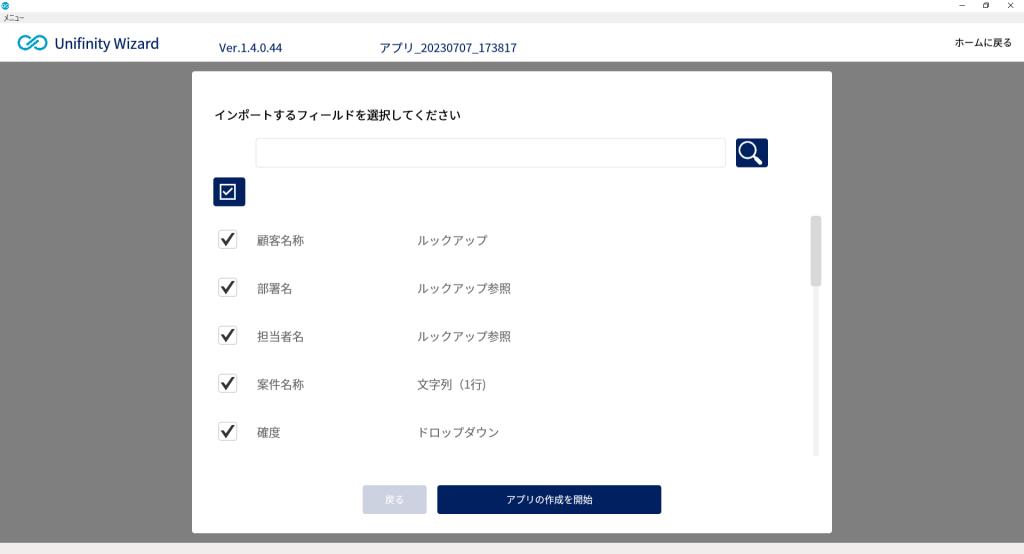Viewport: 1024px width, 554px height.
Task: Click the app name アプリ_20230707_173817
Action: click(x=448, y=48)
